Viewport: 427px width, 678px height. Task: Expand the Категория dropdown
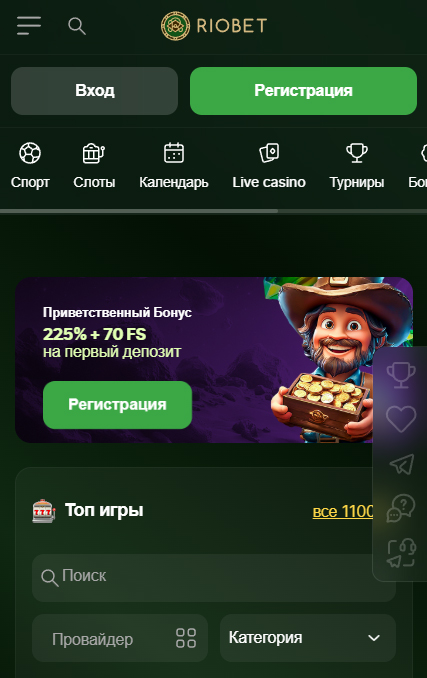point(308,638)
